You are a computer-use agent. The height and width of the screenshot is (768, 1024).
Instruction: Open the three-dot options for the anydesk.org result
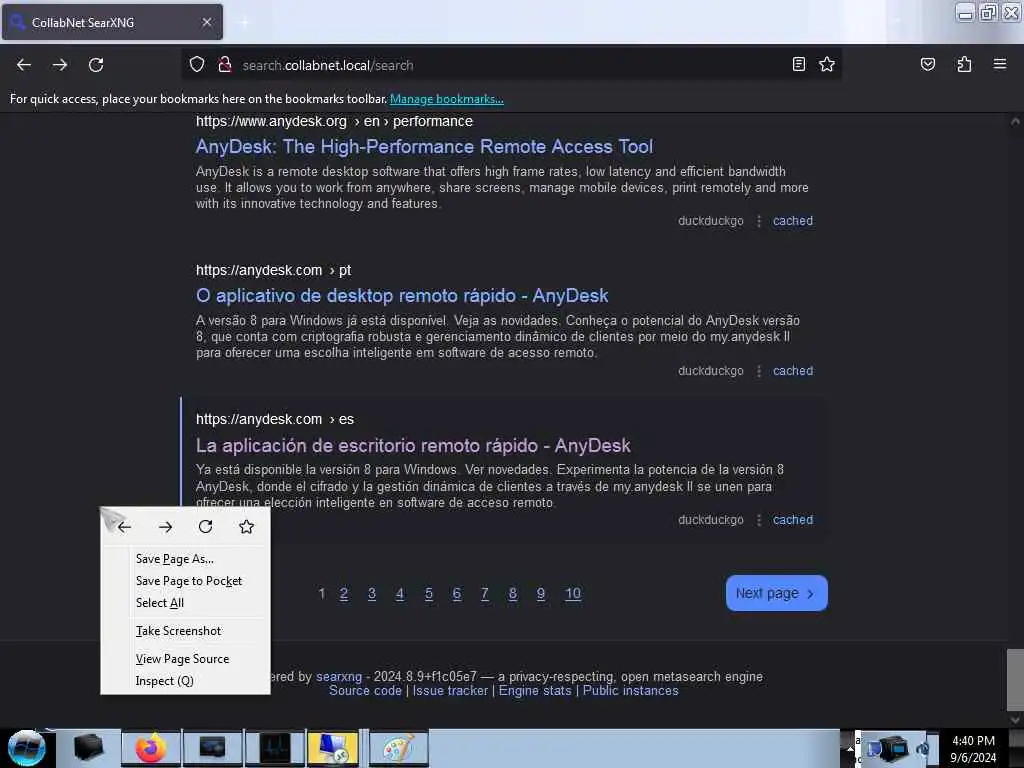click(x=758, y=221)
